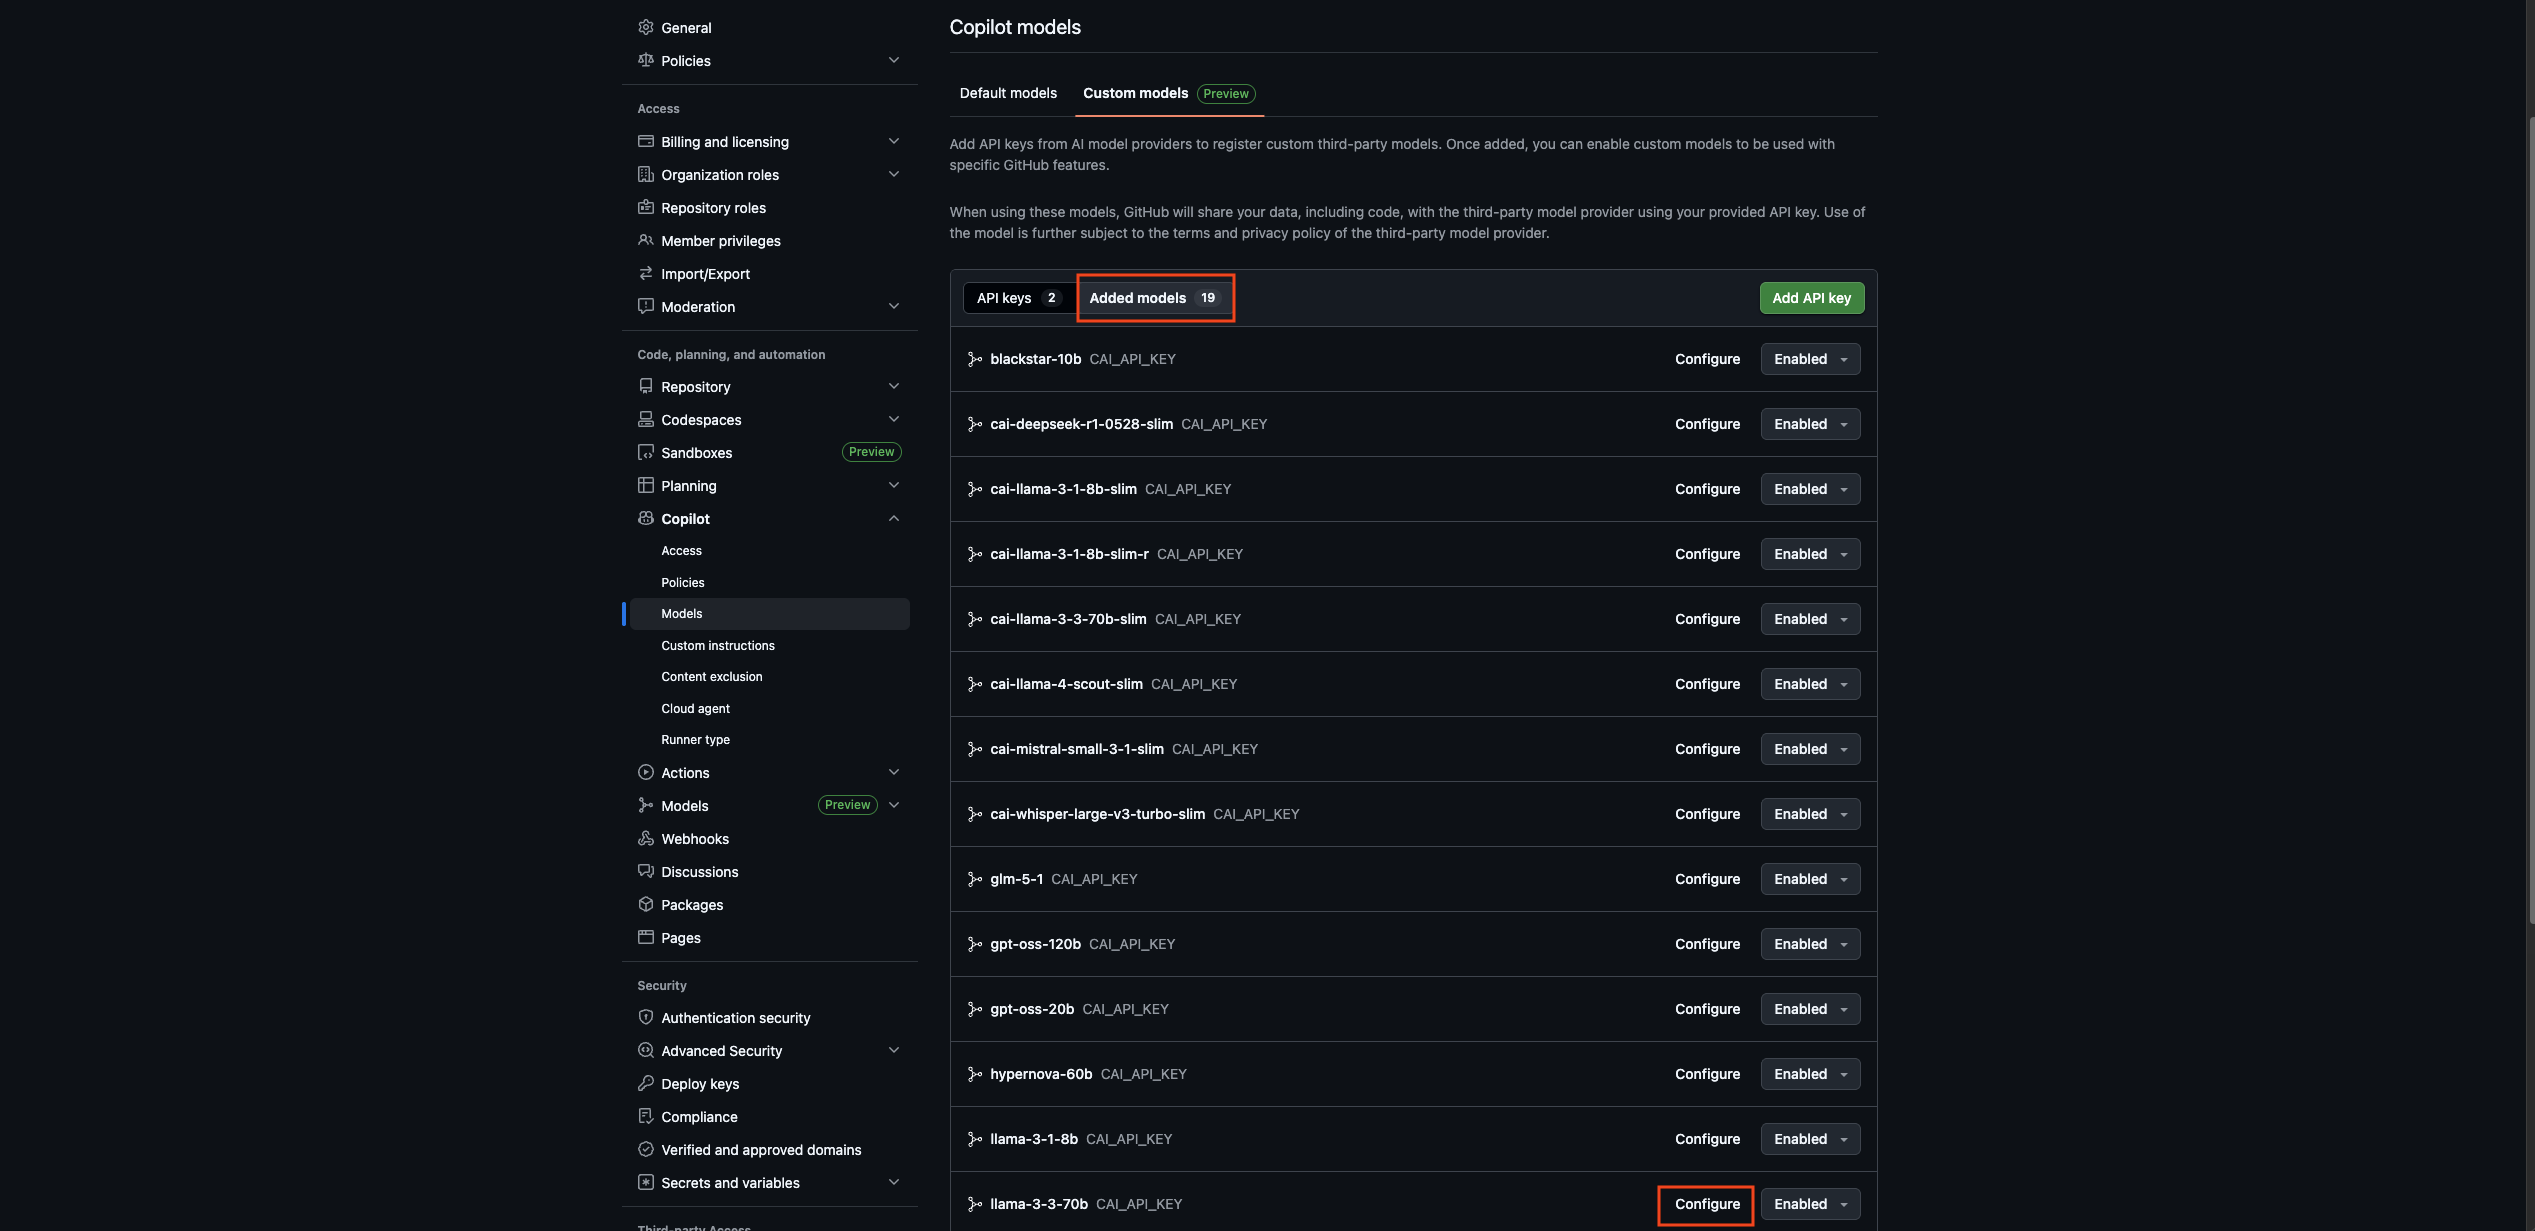Image resolution: width=2535 pixels, height=1231 pixels.
Task: Collapse the Copilot section chevron
Action: point(894,518)
